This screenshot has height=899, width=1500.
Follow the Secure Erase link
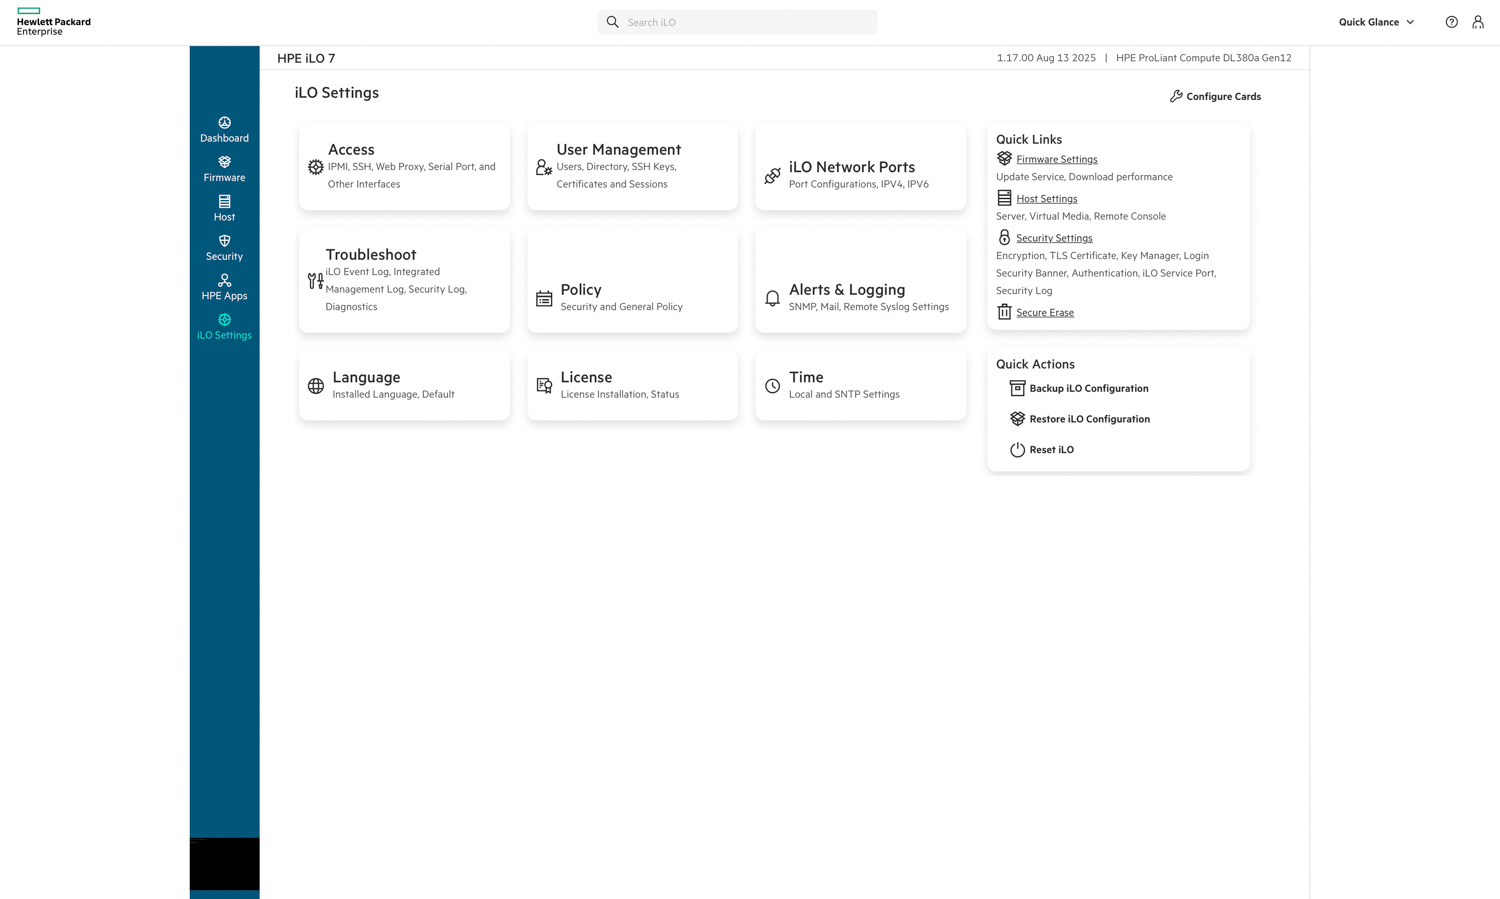pos(1044,313)
